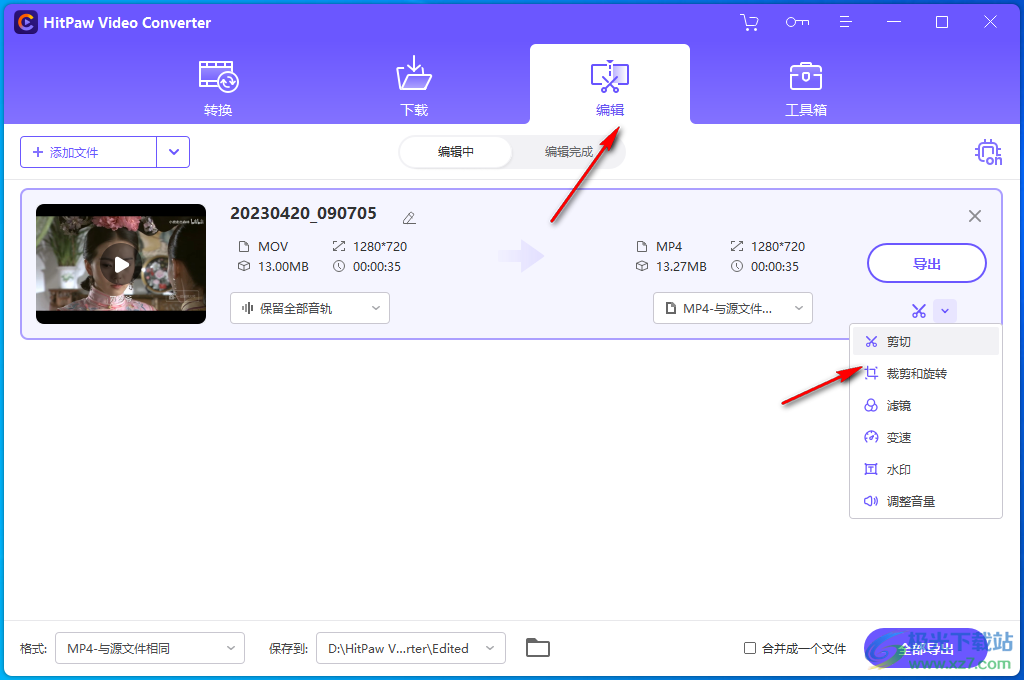Click the key login icon
This screenshot has width=1024, height=680.
tap(797, 21)
